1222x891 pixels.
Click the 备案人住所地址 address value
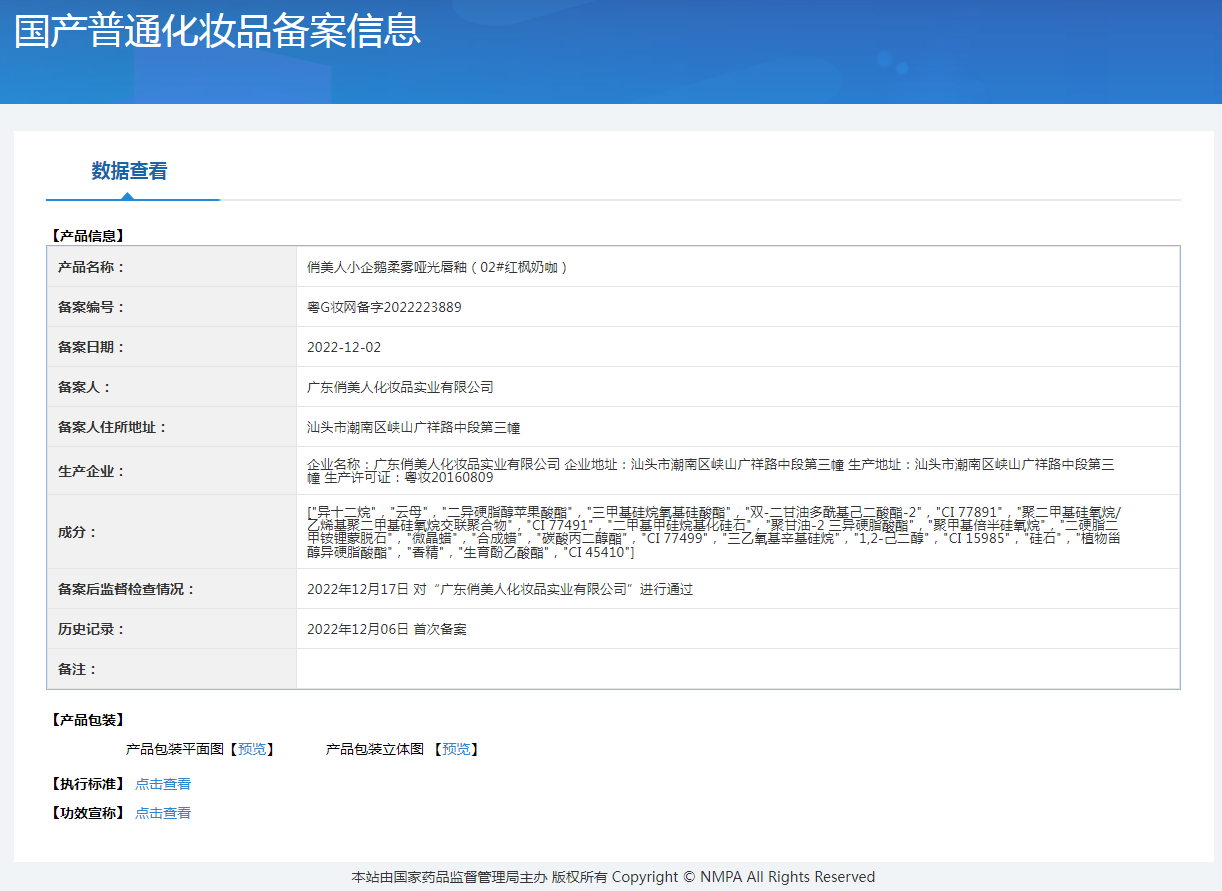click(x=413, y=427)
